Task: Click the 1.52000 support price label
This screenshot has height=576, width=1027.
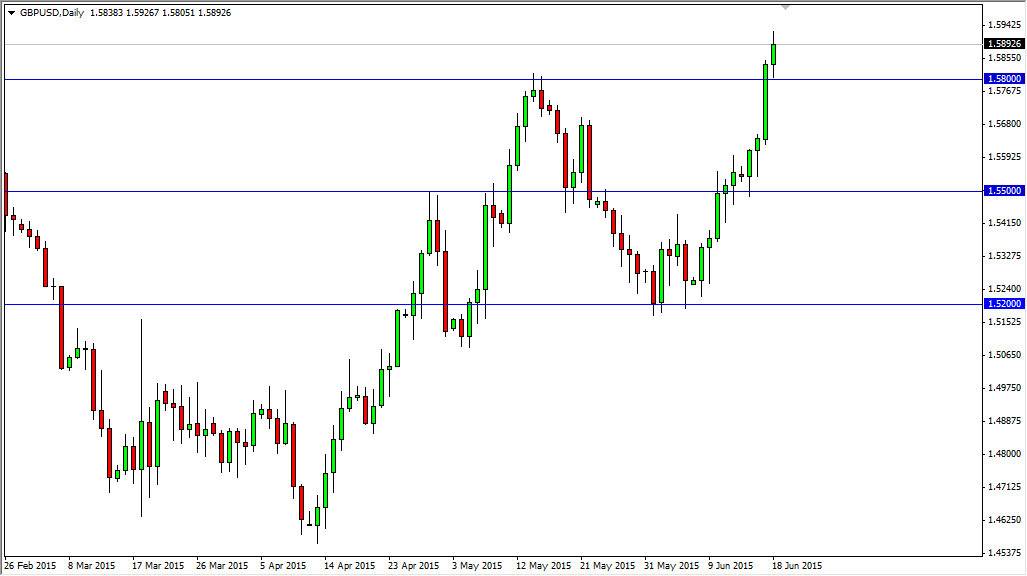Action: tap(1004, 302)
